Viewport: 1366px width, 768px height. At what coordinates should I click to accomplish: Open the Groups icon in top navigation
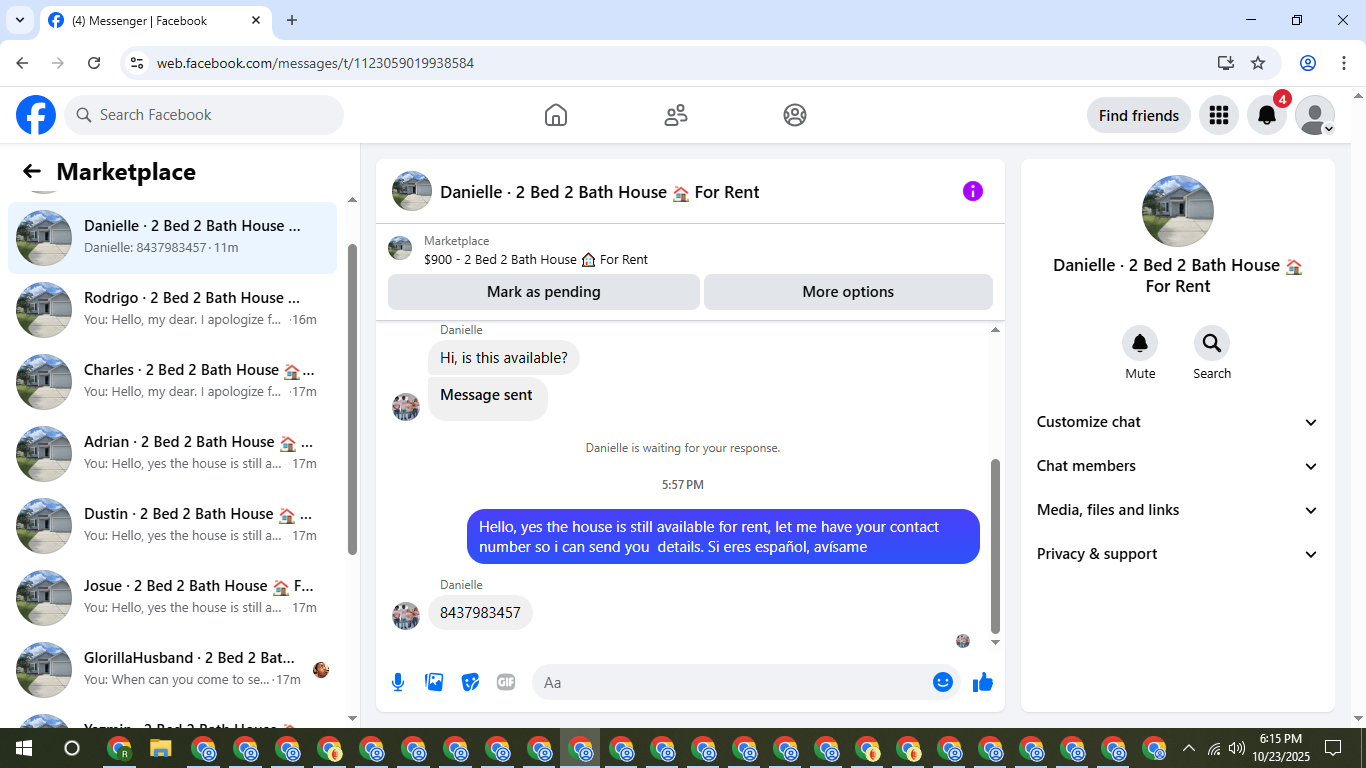click(x=795, y=115)
